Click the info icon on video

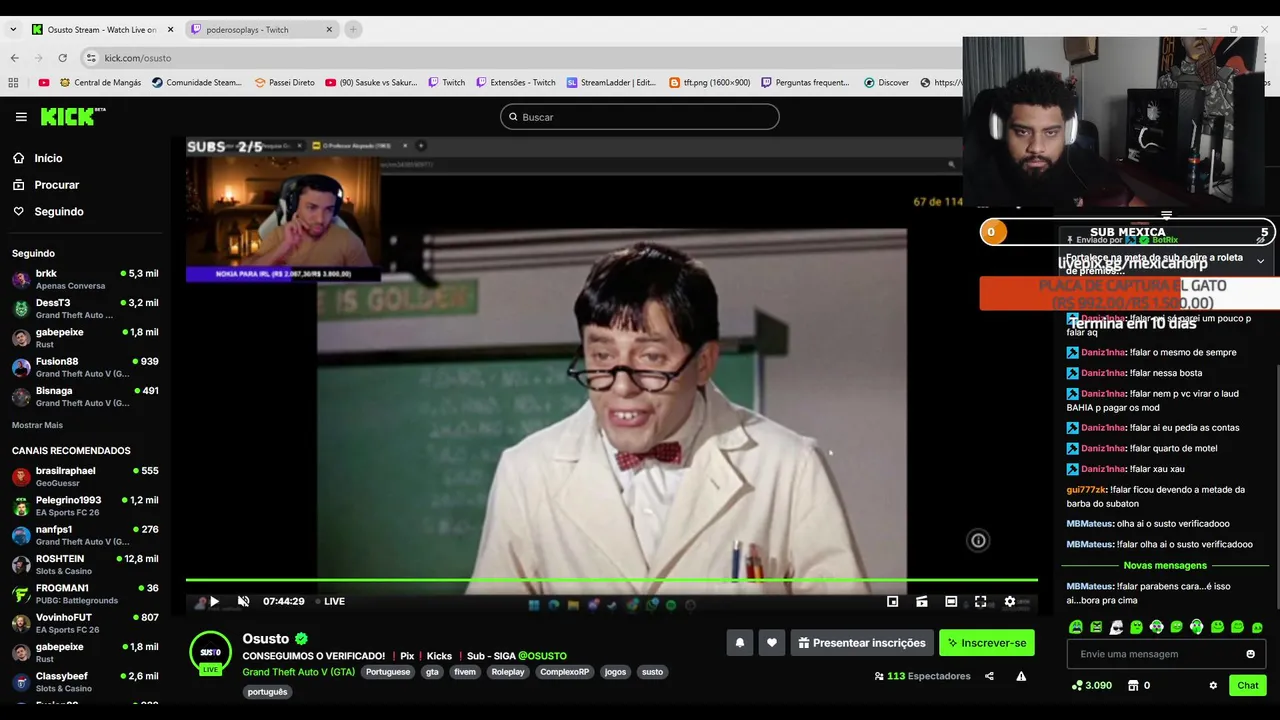[x=978, y=540]
